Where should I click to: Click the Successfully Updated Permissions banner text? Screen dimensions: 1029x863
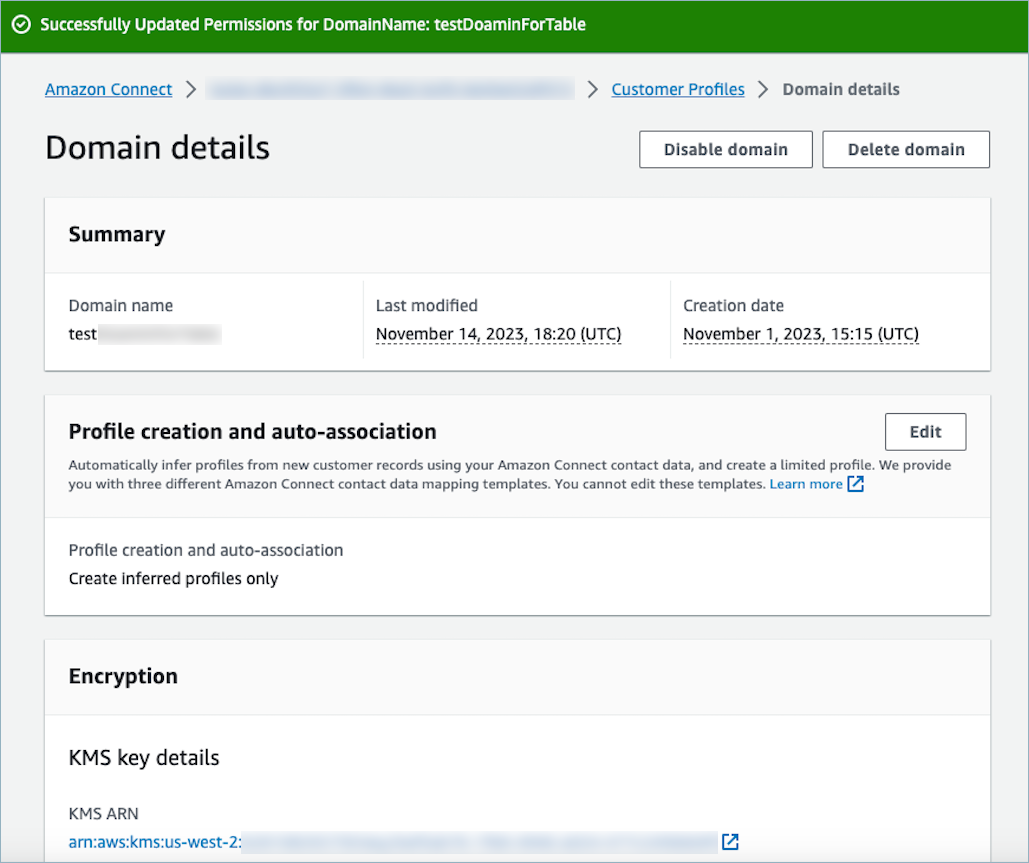point(312,25)
